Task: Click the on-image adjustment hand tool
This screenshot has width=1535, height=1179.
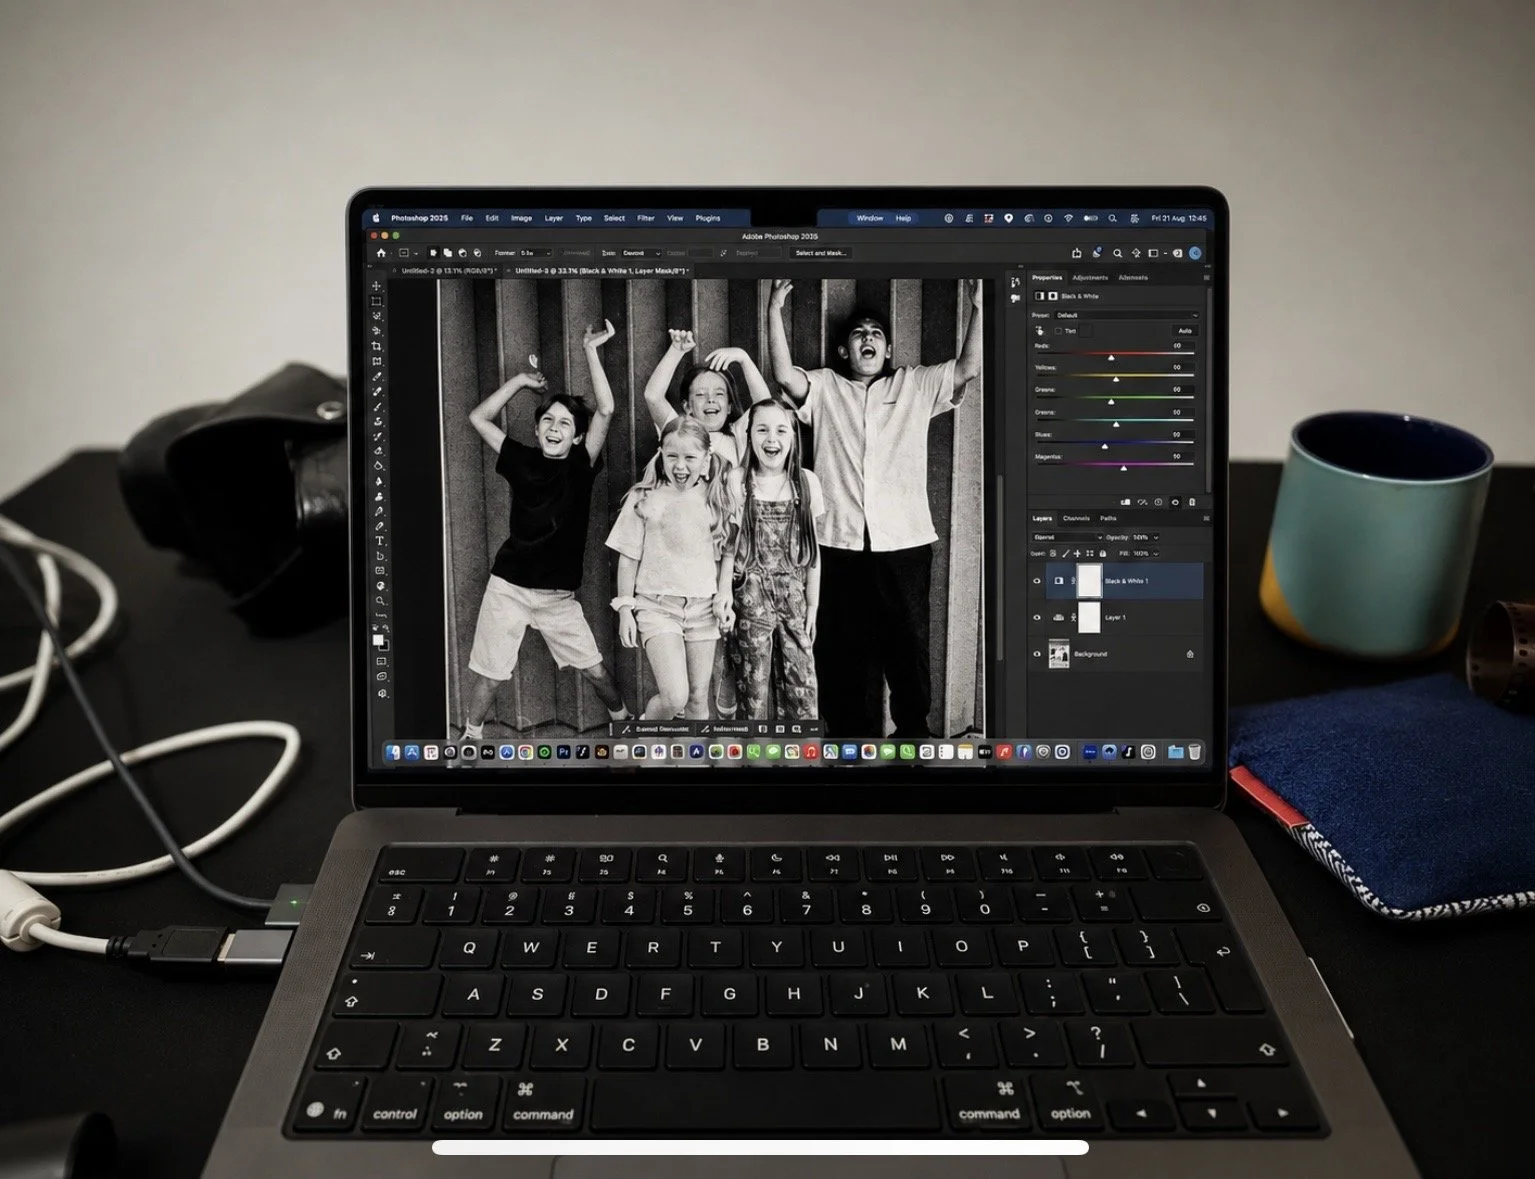Action: (1040, 330)
